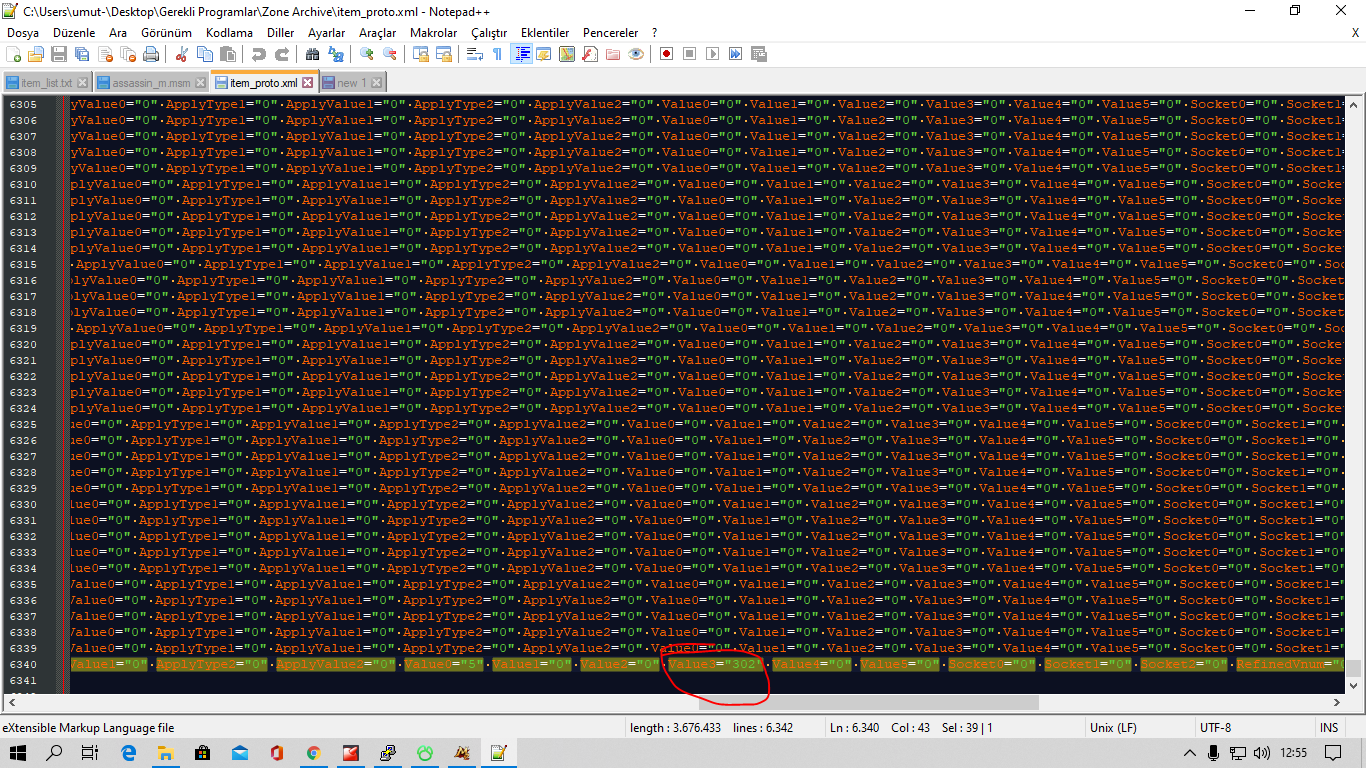Undo the last action via toolbar
Viewport: 1366px width, 768px height.
coord(259,54)
